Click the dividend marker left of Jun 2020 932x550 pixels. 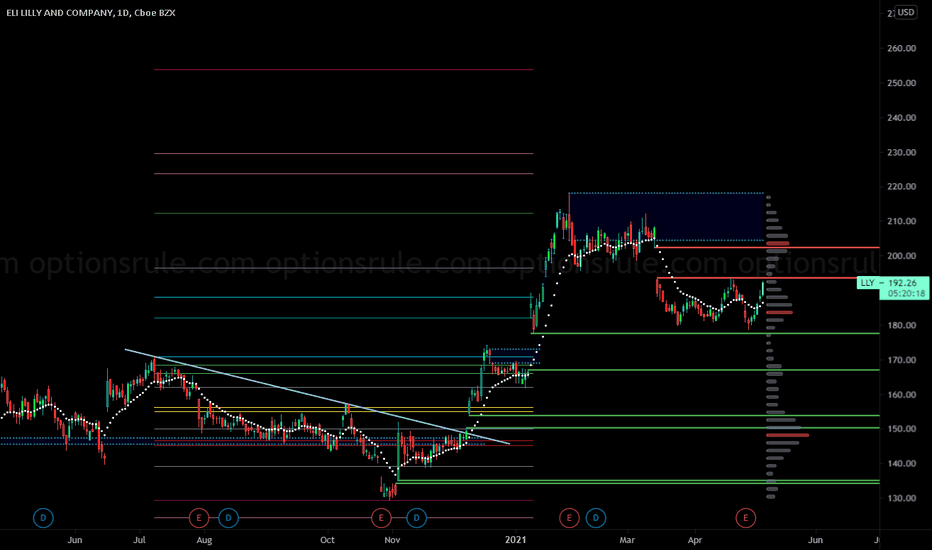43,518
